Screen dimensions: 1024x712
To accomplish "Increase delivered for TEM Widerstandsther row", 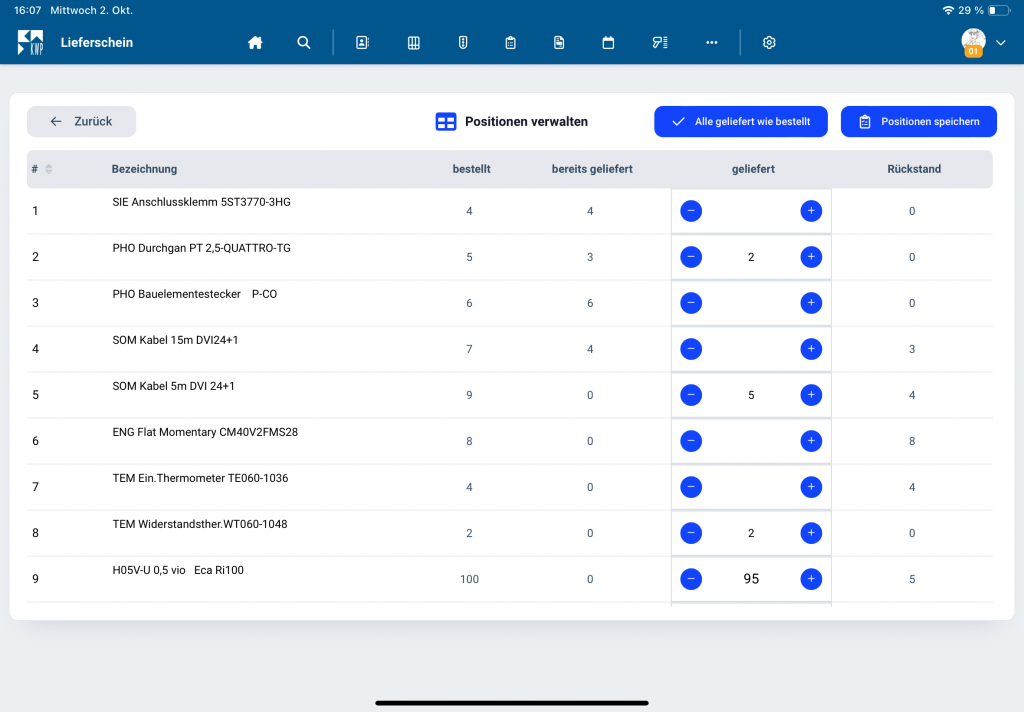I will (x=811, y=533).
